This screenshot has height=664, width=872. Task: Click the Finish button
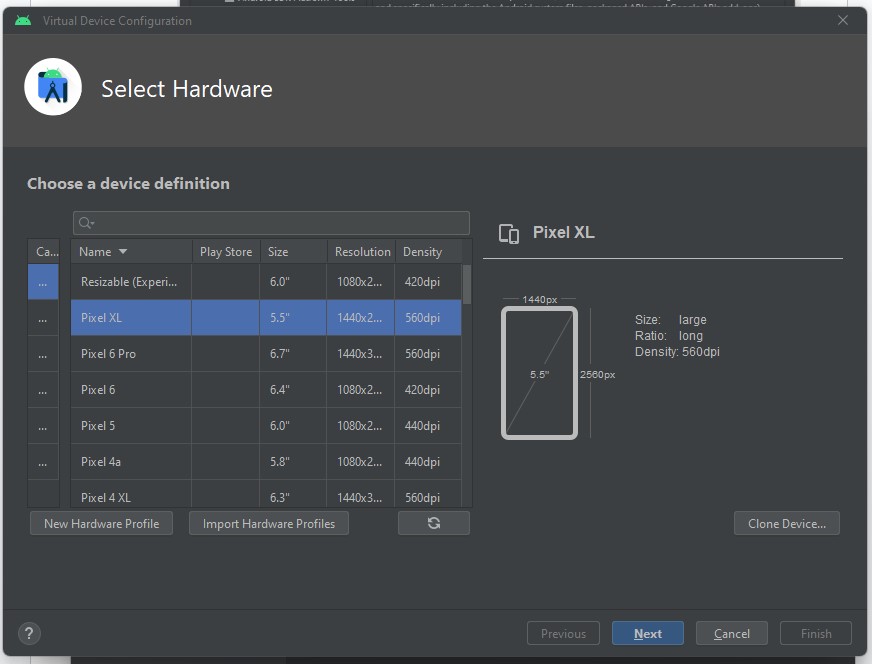tap(816, 633)
